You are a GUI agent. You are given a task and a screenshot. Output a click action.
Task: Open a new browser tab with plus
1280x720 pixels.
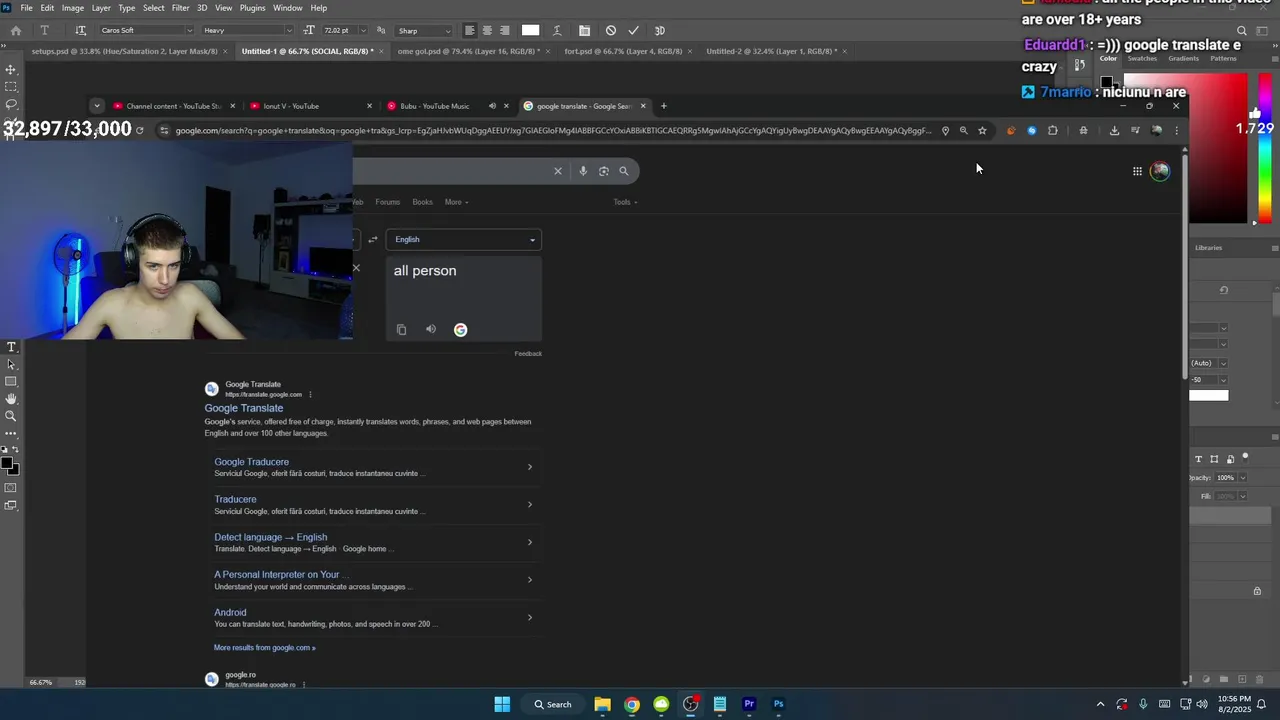[x=663, y=106]
